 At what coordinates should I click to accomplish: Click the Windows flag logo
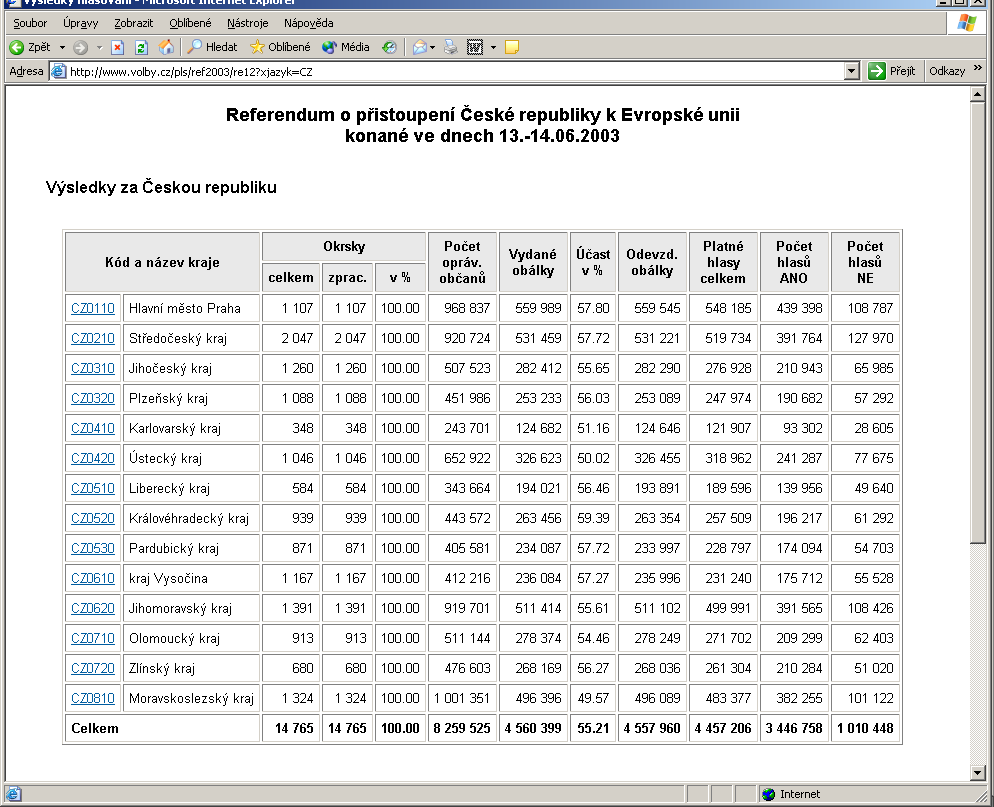(x=966, y=23)
